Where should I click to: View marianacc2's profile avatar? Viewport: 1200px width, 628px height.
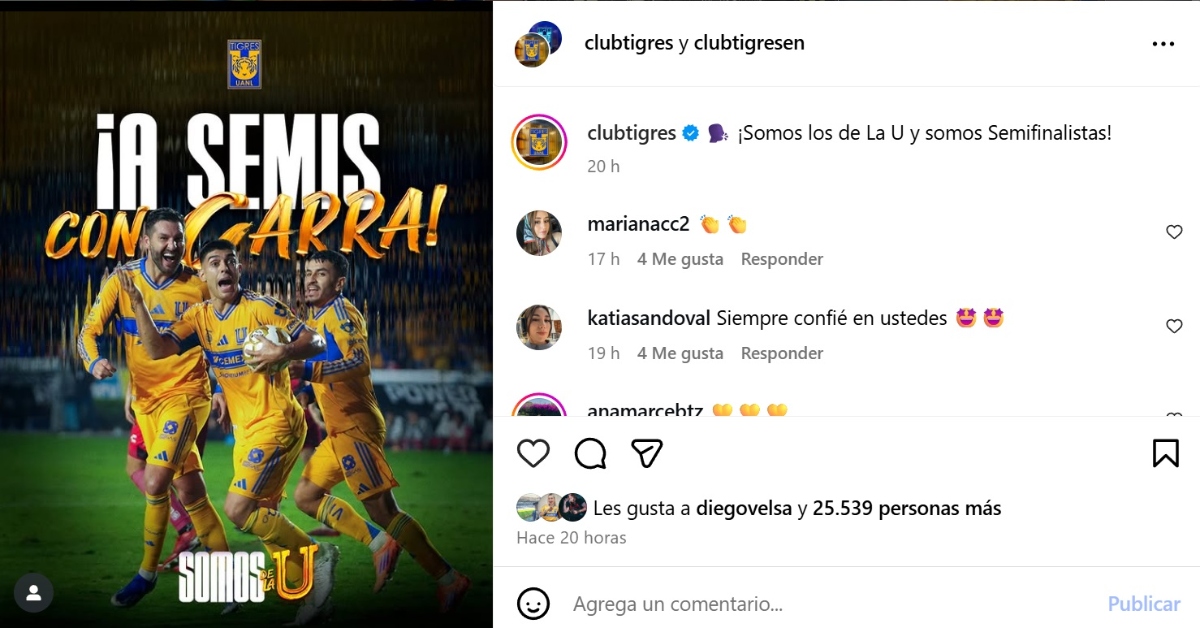tap(539, 233)
